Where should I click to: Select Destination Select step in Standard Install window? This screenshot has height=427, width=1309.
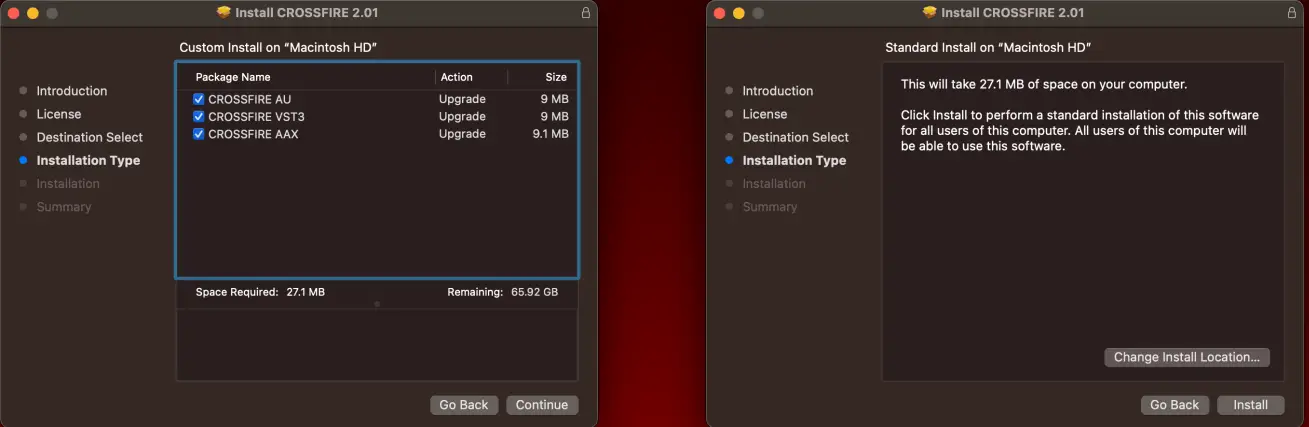click(x=795, y=137)
